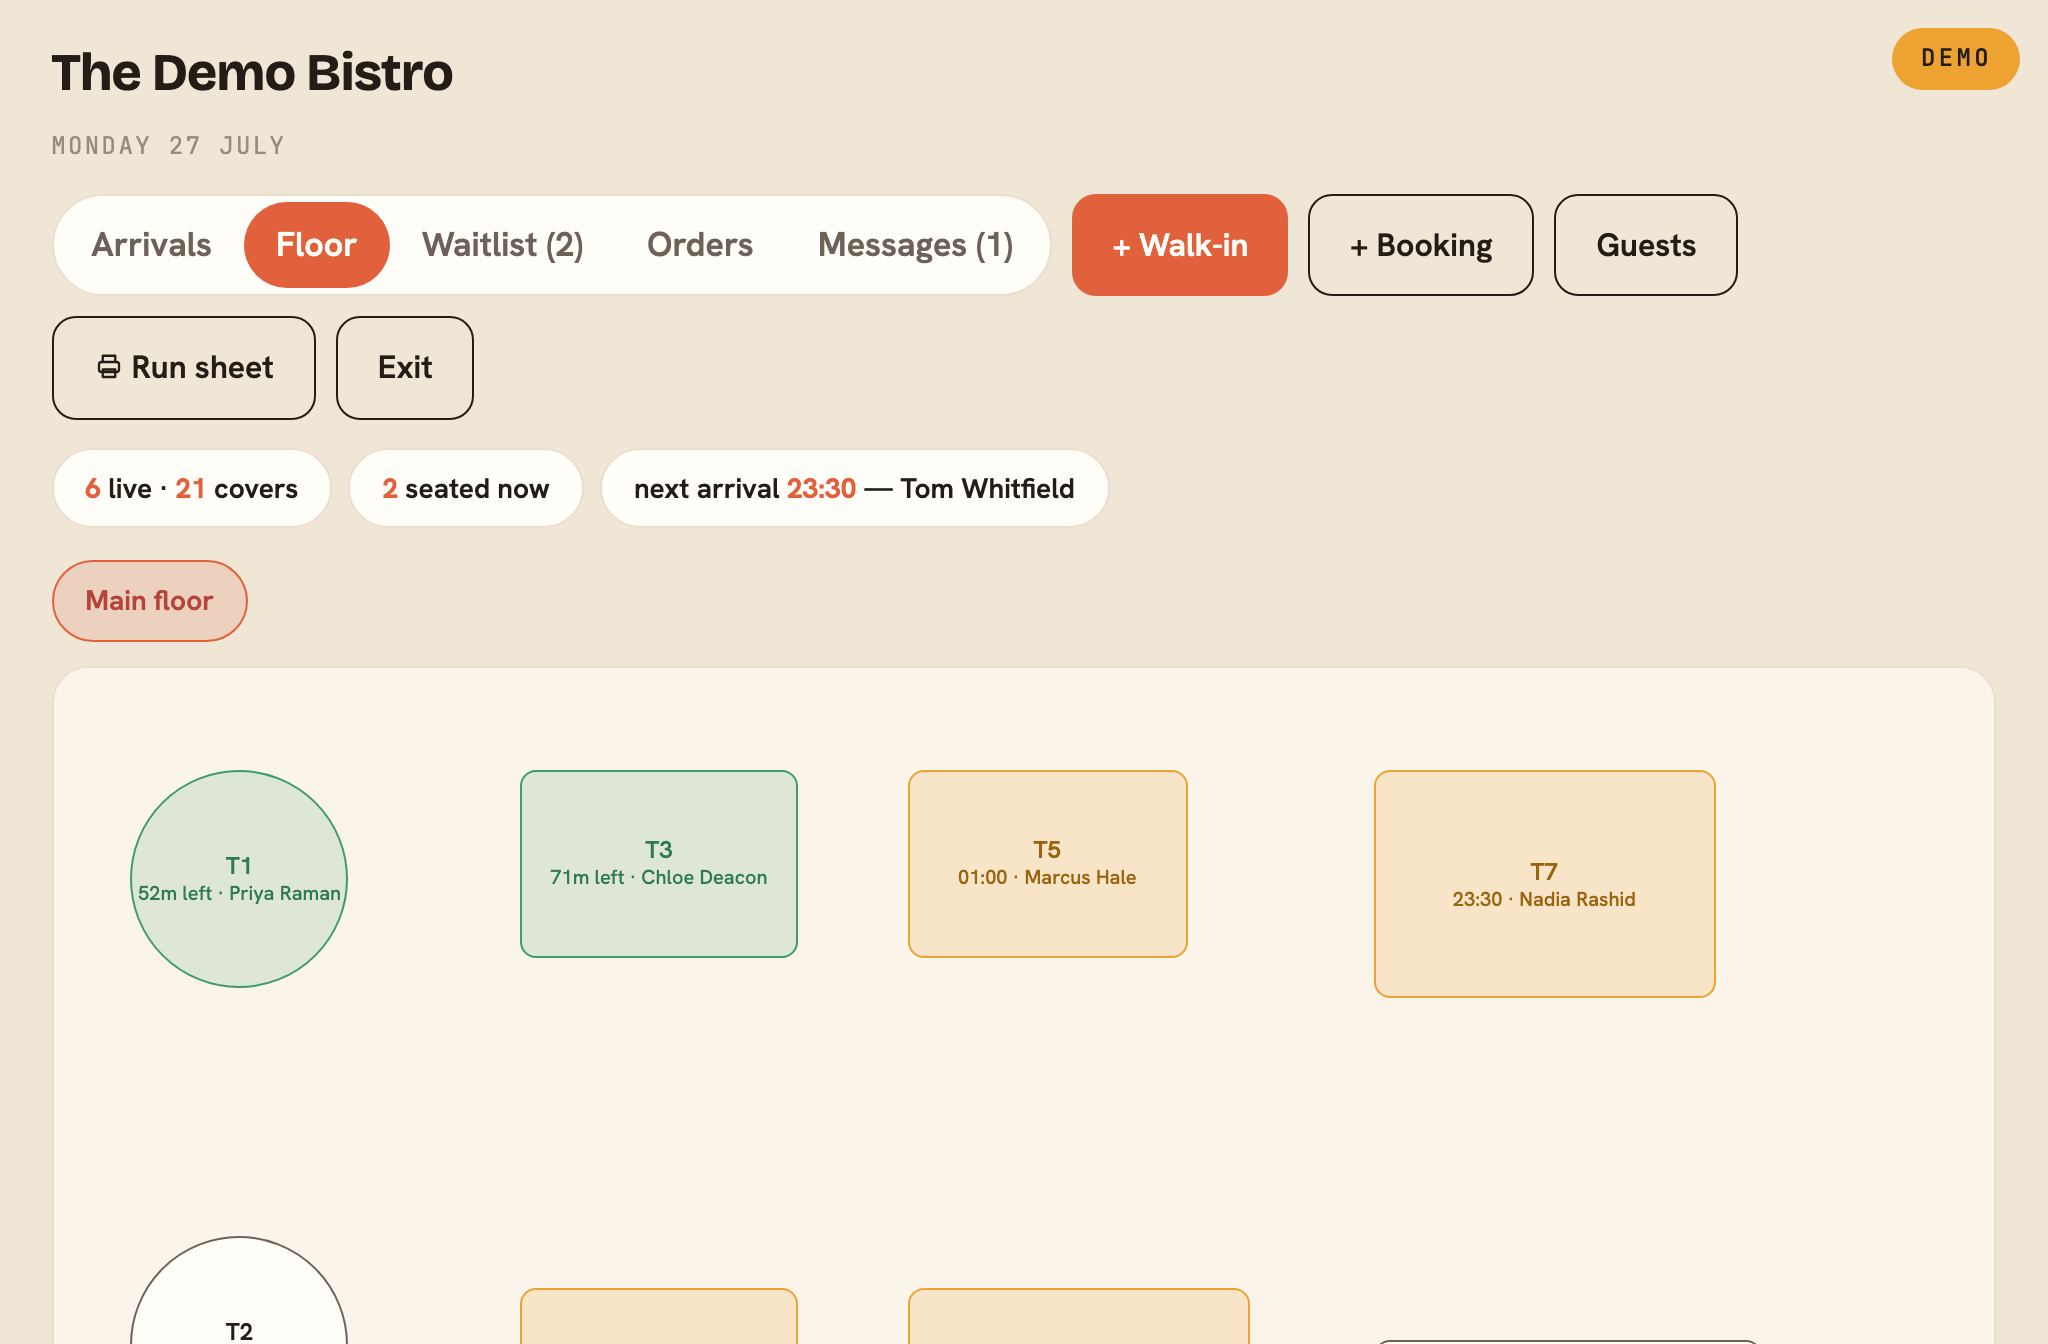Click the Exit button
The width and height of the screenshot is (2048, 1344).
(x=405, y=368)
